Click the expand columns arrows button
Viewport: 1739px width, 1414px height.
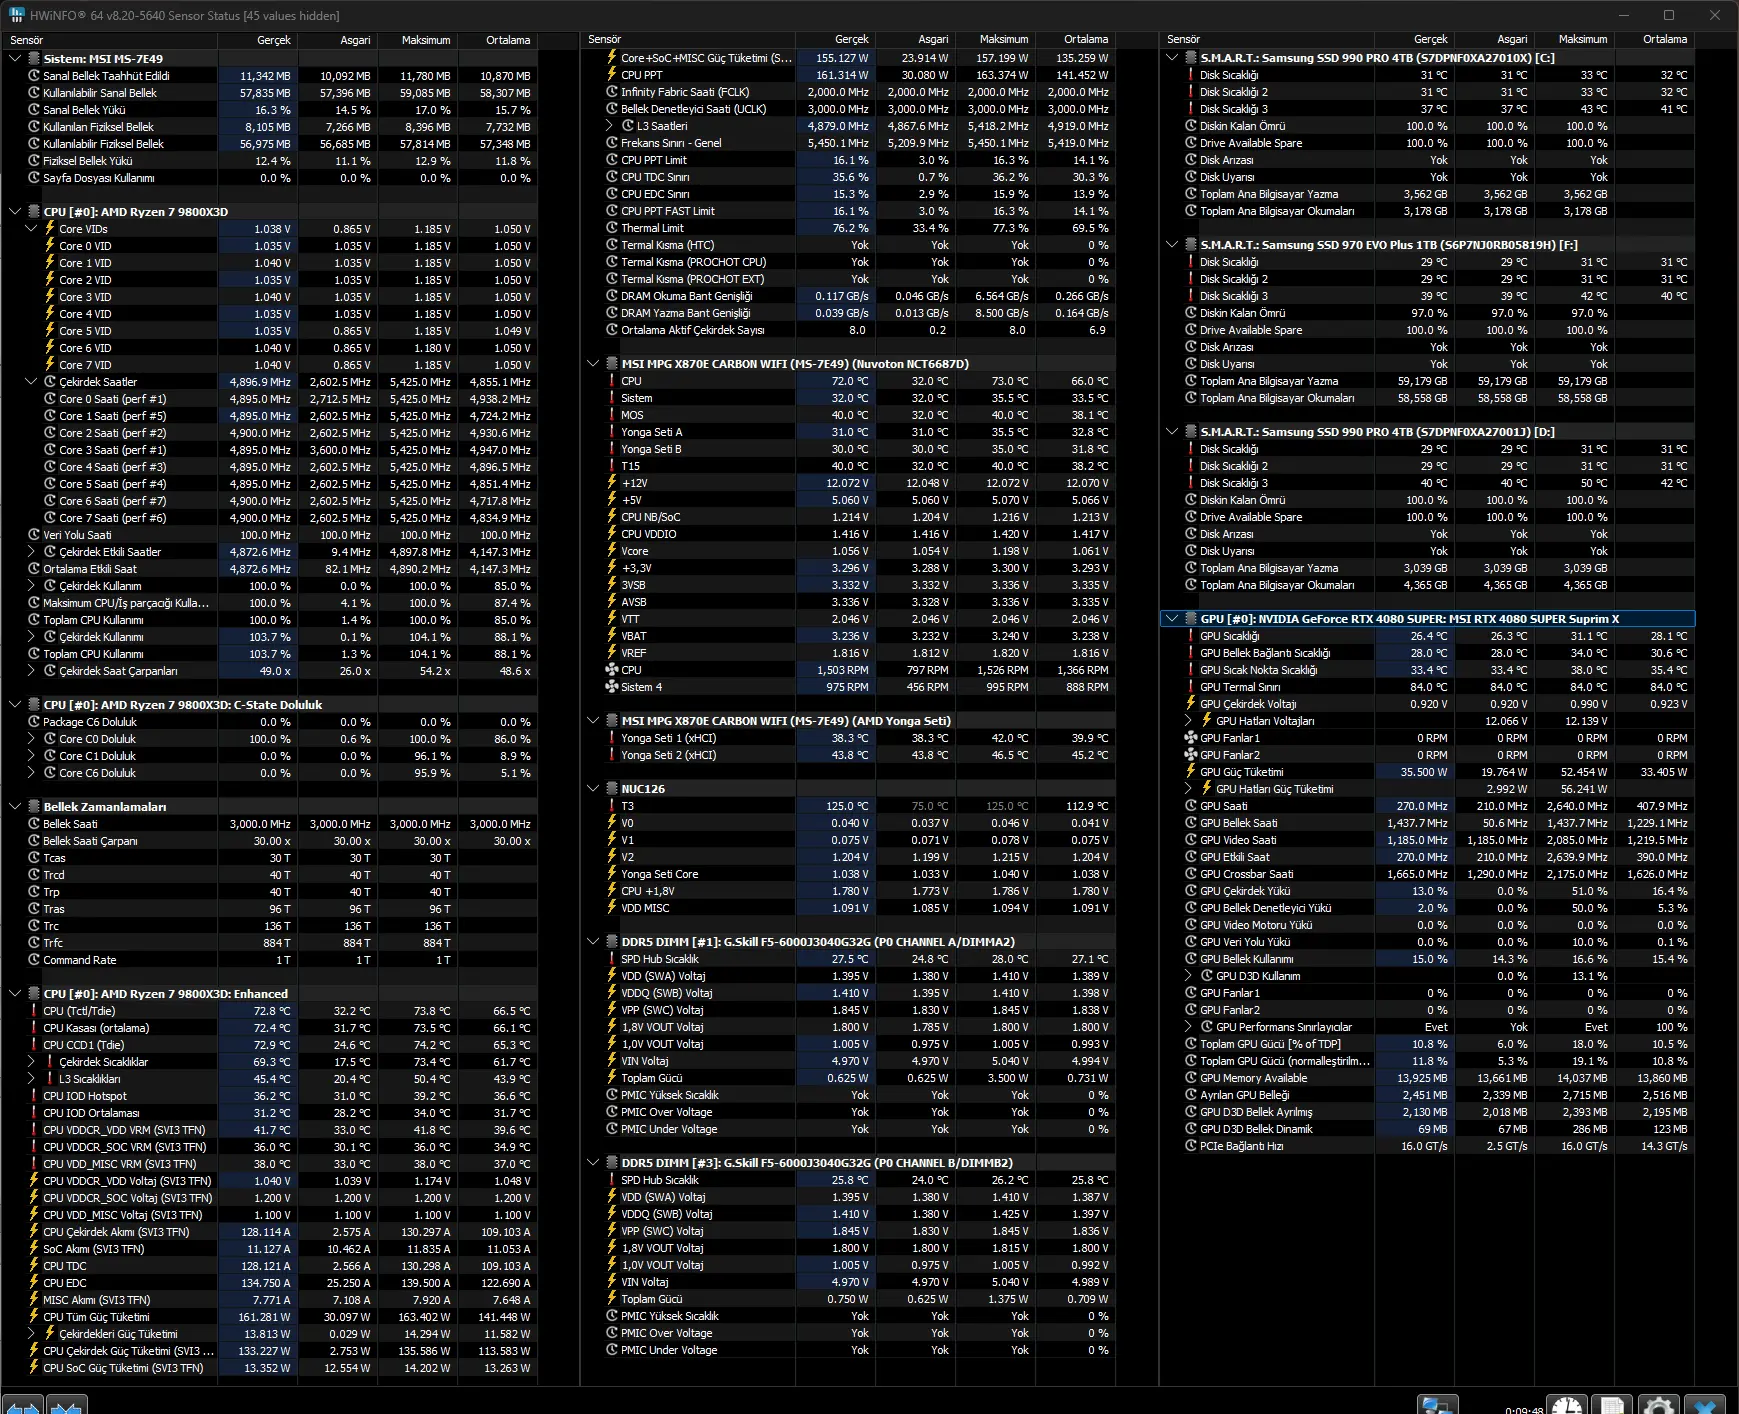(23, 1405)
